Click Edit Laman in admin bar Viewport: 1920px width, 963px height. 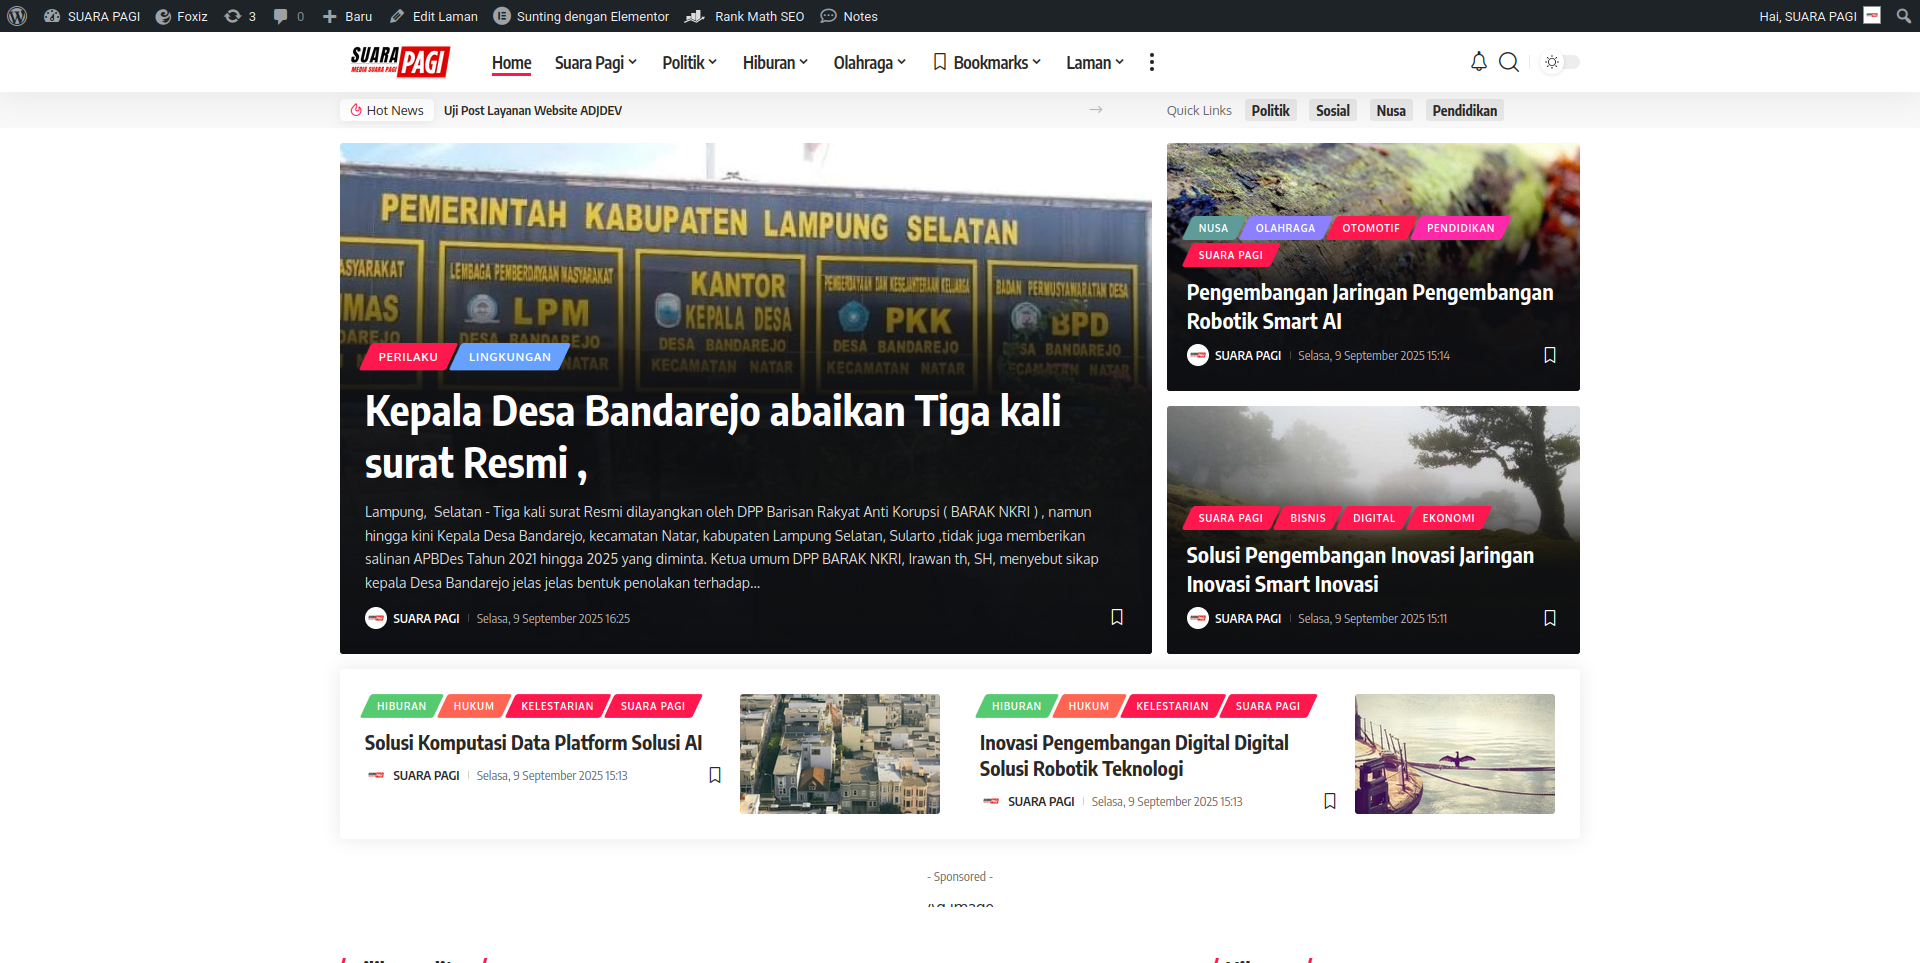(434, 16)
